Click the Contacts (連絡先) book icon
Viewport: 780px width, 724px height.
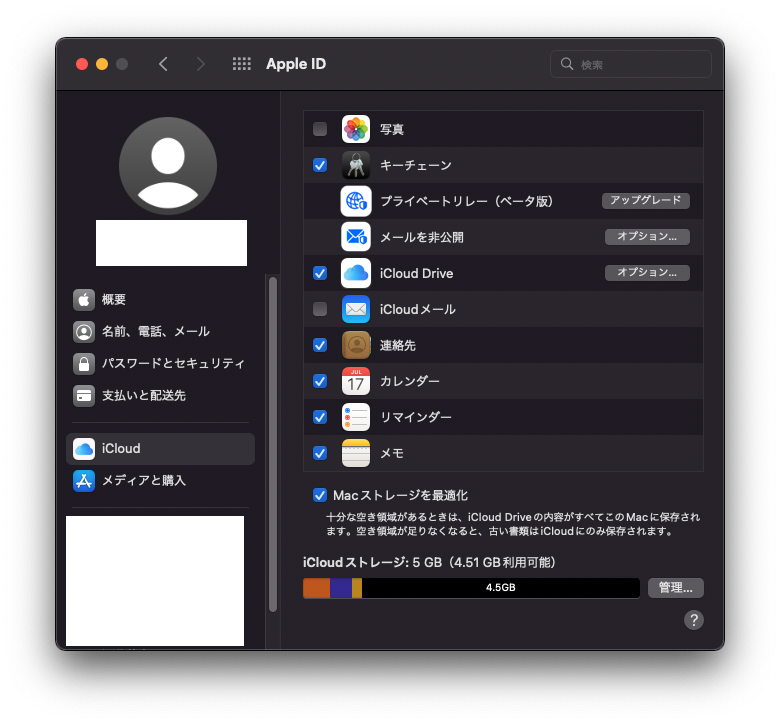pos(356,345)
